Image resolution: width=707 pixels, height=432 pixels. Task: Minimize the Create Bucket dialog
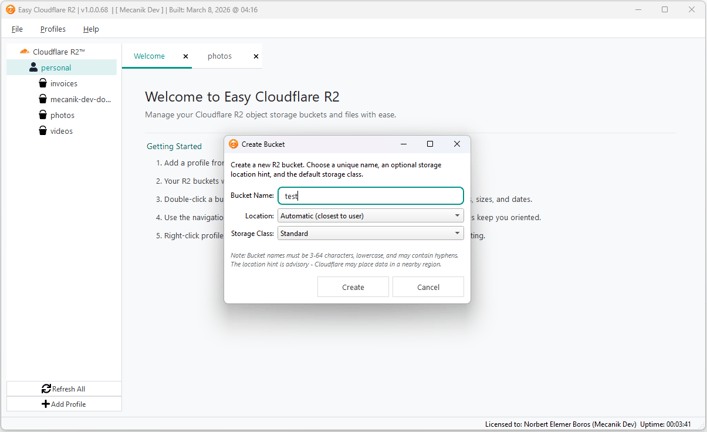point(404,144)
